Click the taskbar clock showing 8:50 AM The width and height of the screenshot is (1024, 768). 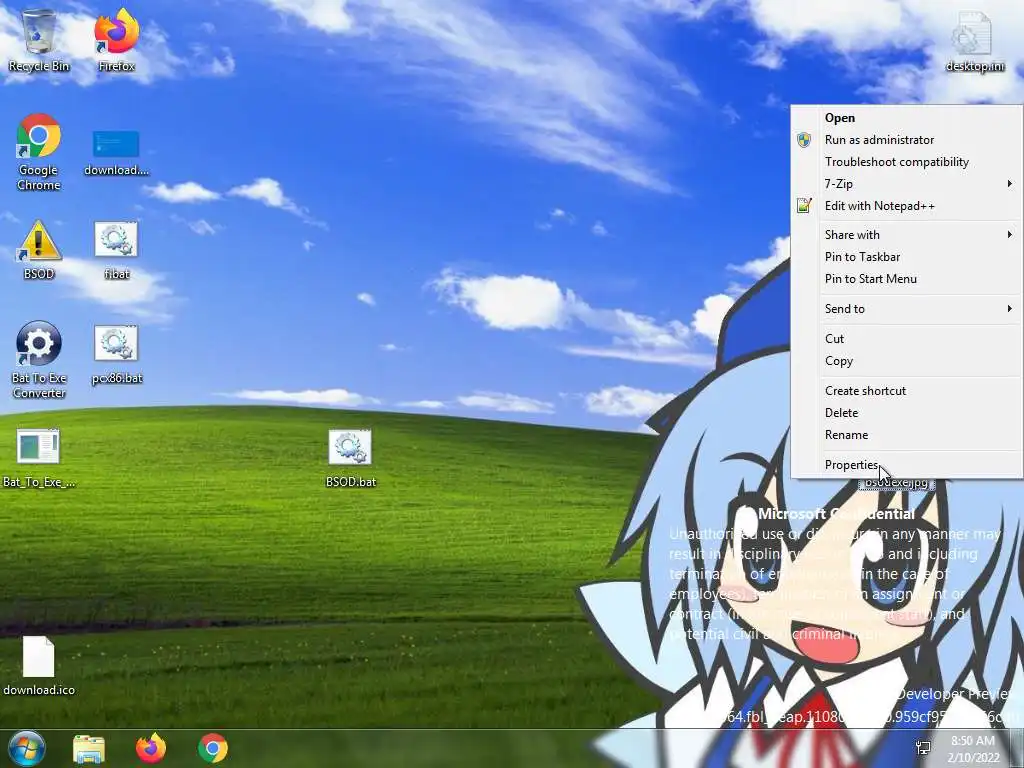pyautogui.click(x=973, y=749)
